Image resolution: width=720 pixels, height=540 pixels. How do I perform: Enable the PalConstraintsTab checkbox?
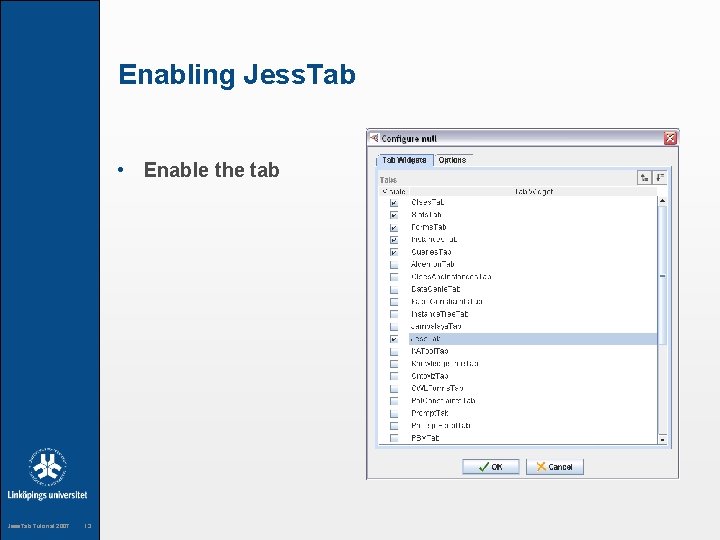pyautogui.click(x=394, y=401)
